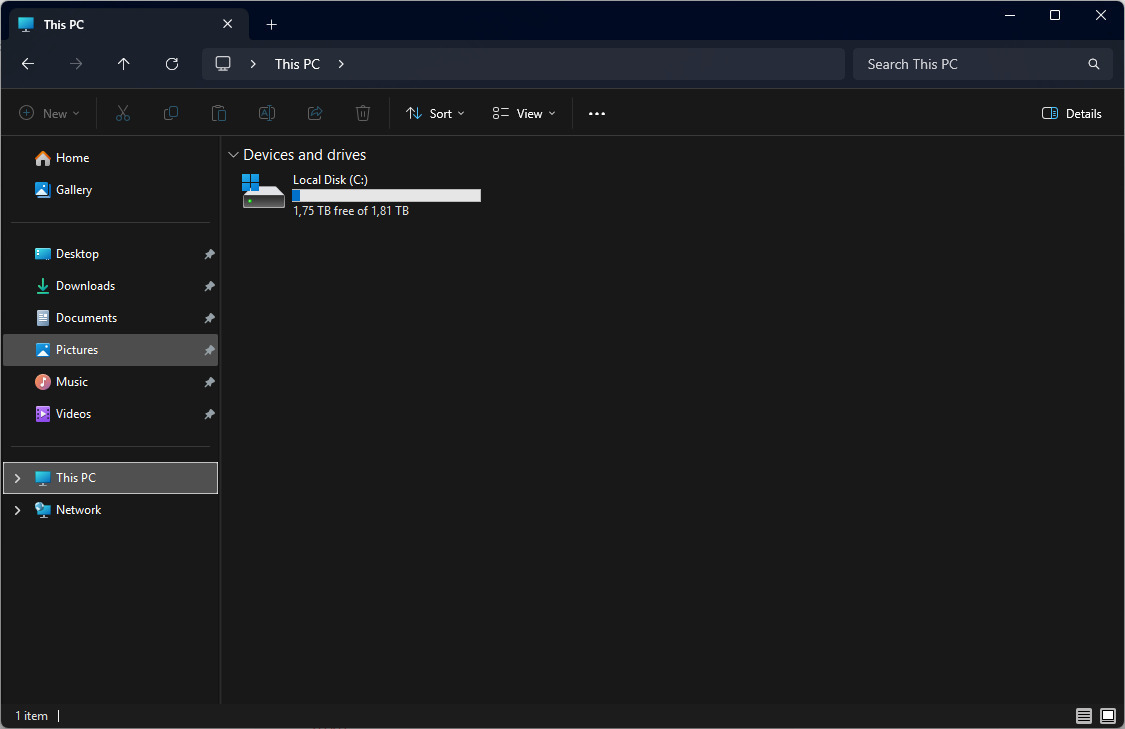Select Network in navigation pane
Screen dimensions: 1125x729
[110, 510]
